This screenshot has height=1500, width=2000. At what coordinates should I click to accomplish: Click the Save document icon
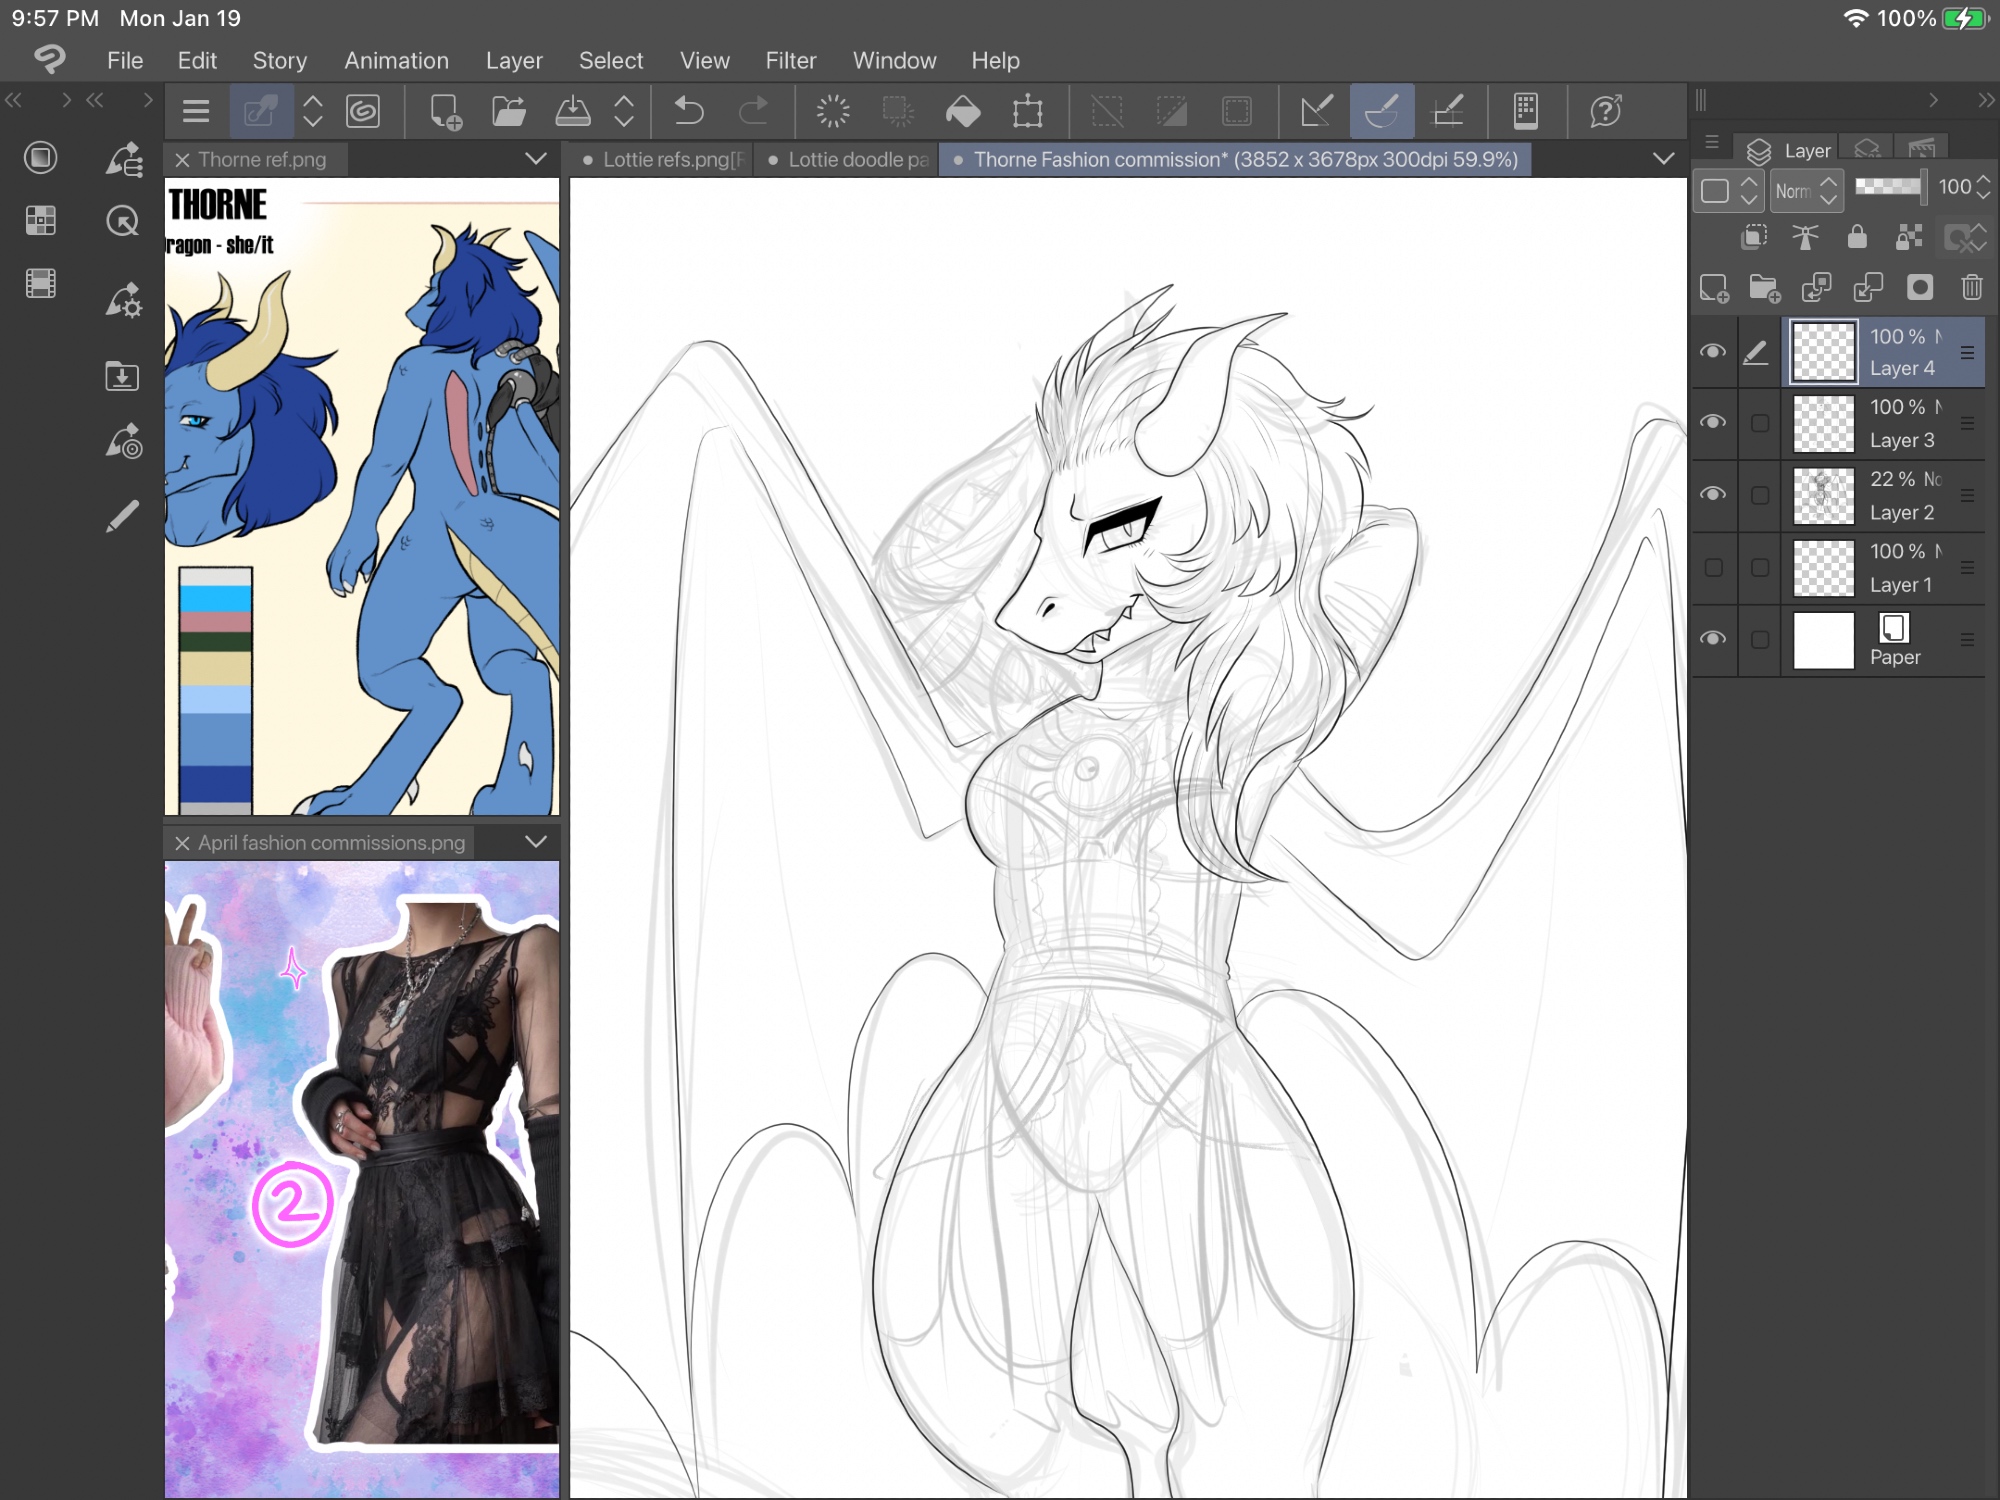tap(572, 111)
